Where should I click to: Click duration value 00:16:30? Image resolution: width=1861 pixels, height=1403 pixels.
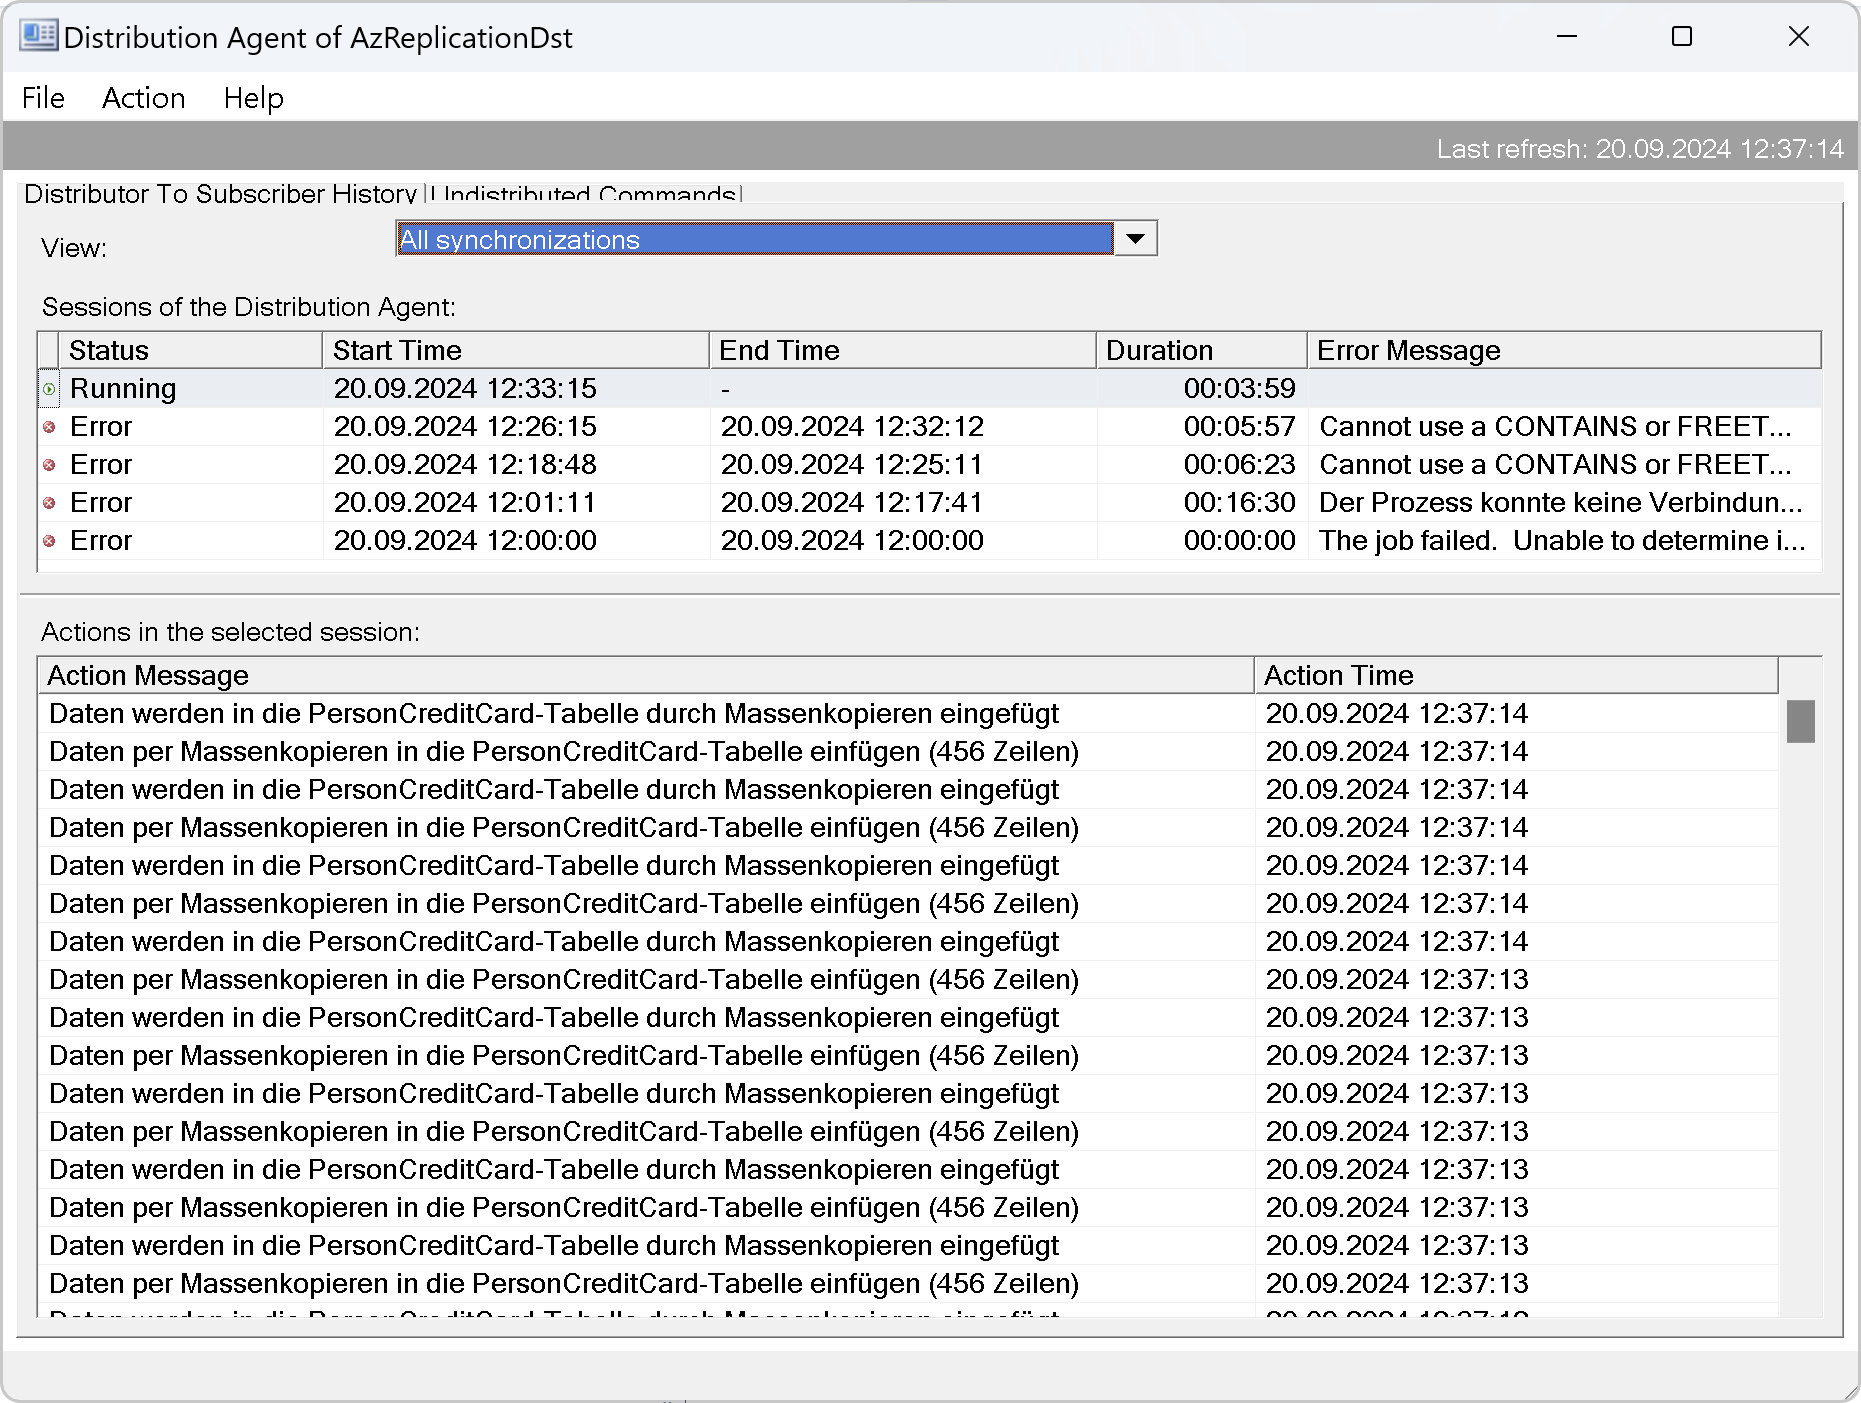(x=1239, y=503)
